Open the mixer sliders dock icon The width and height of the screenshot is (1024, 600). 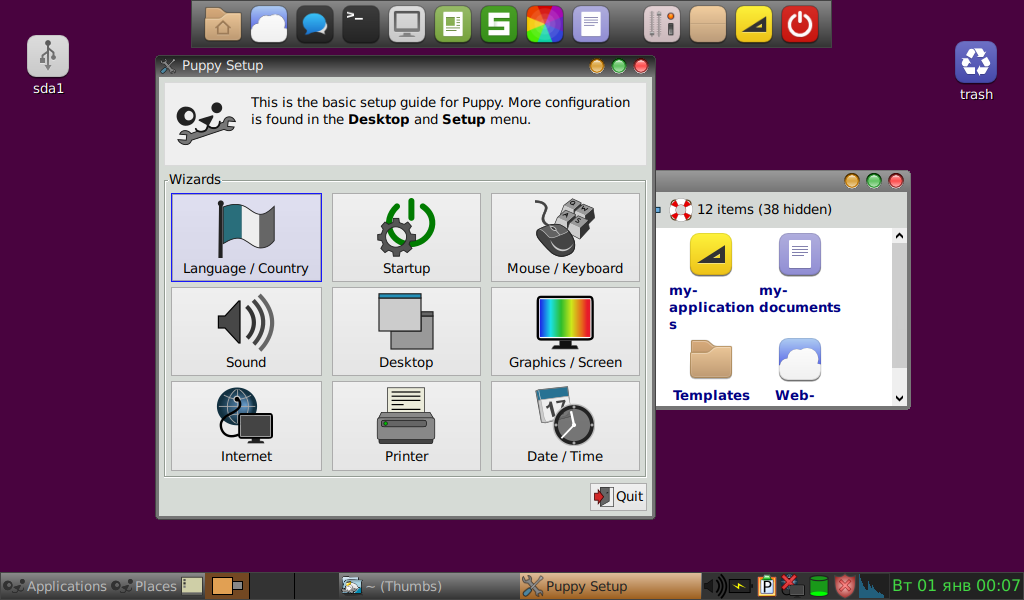click(662, 25)
